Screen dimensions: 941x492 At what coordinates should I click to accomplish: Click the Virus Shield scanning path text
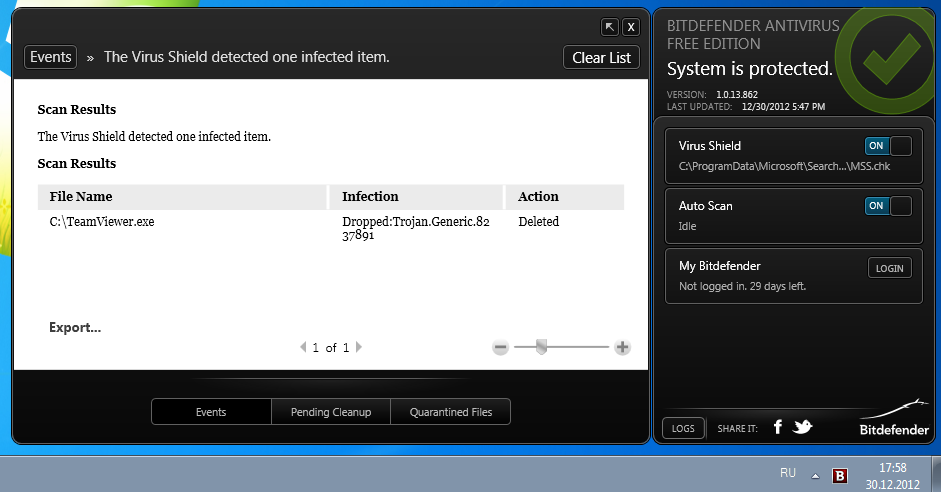click(x=784, y=166)
